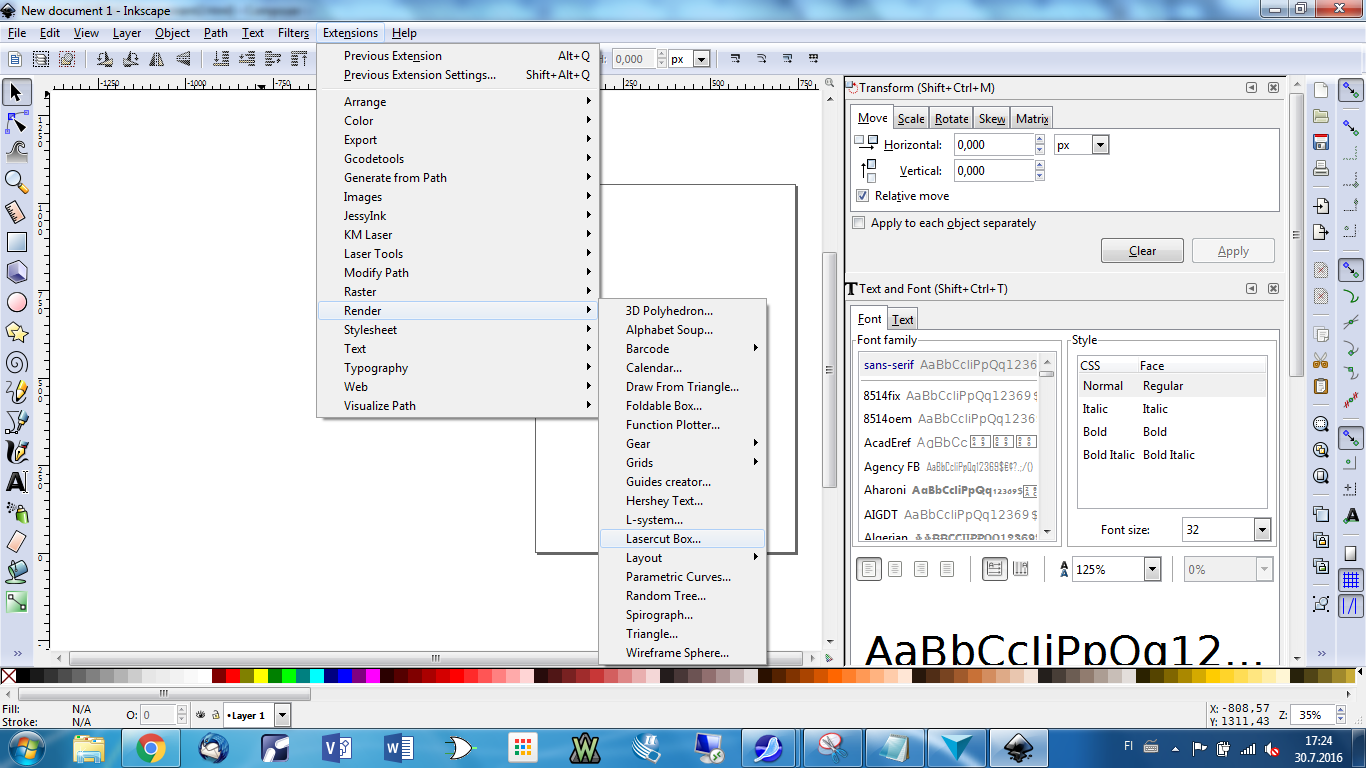Switch to the Rotate tab
Viewport: 1366px width, 768px height.
[951, 119]
